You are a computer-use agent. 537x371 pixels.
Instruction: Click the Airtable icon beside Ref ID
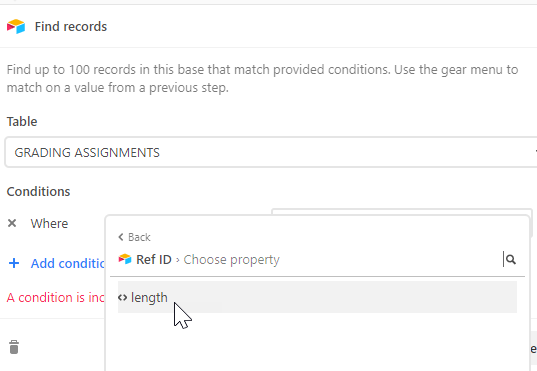pos(125,259)
